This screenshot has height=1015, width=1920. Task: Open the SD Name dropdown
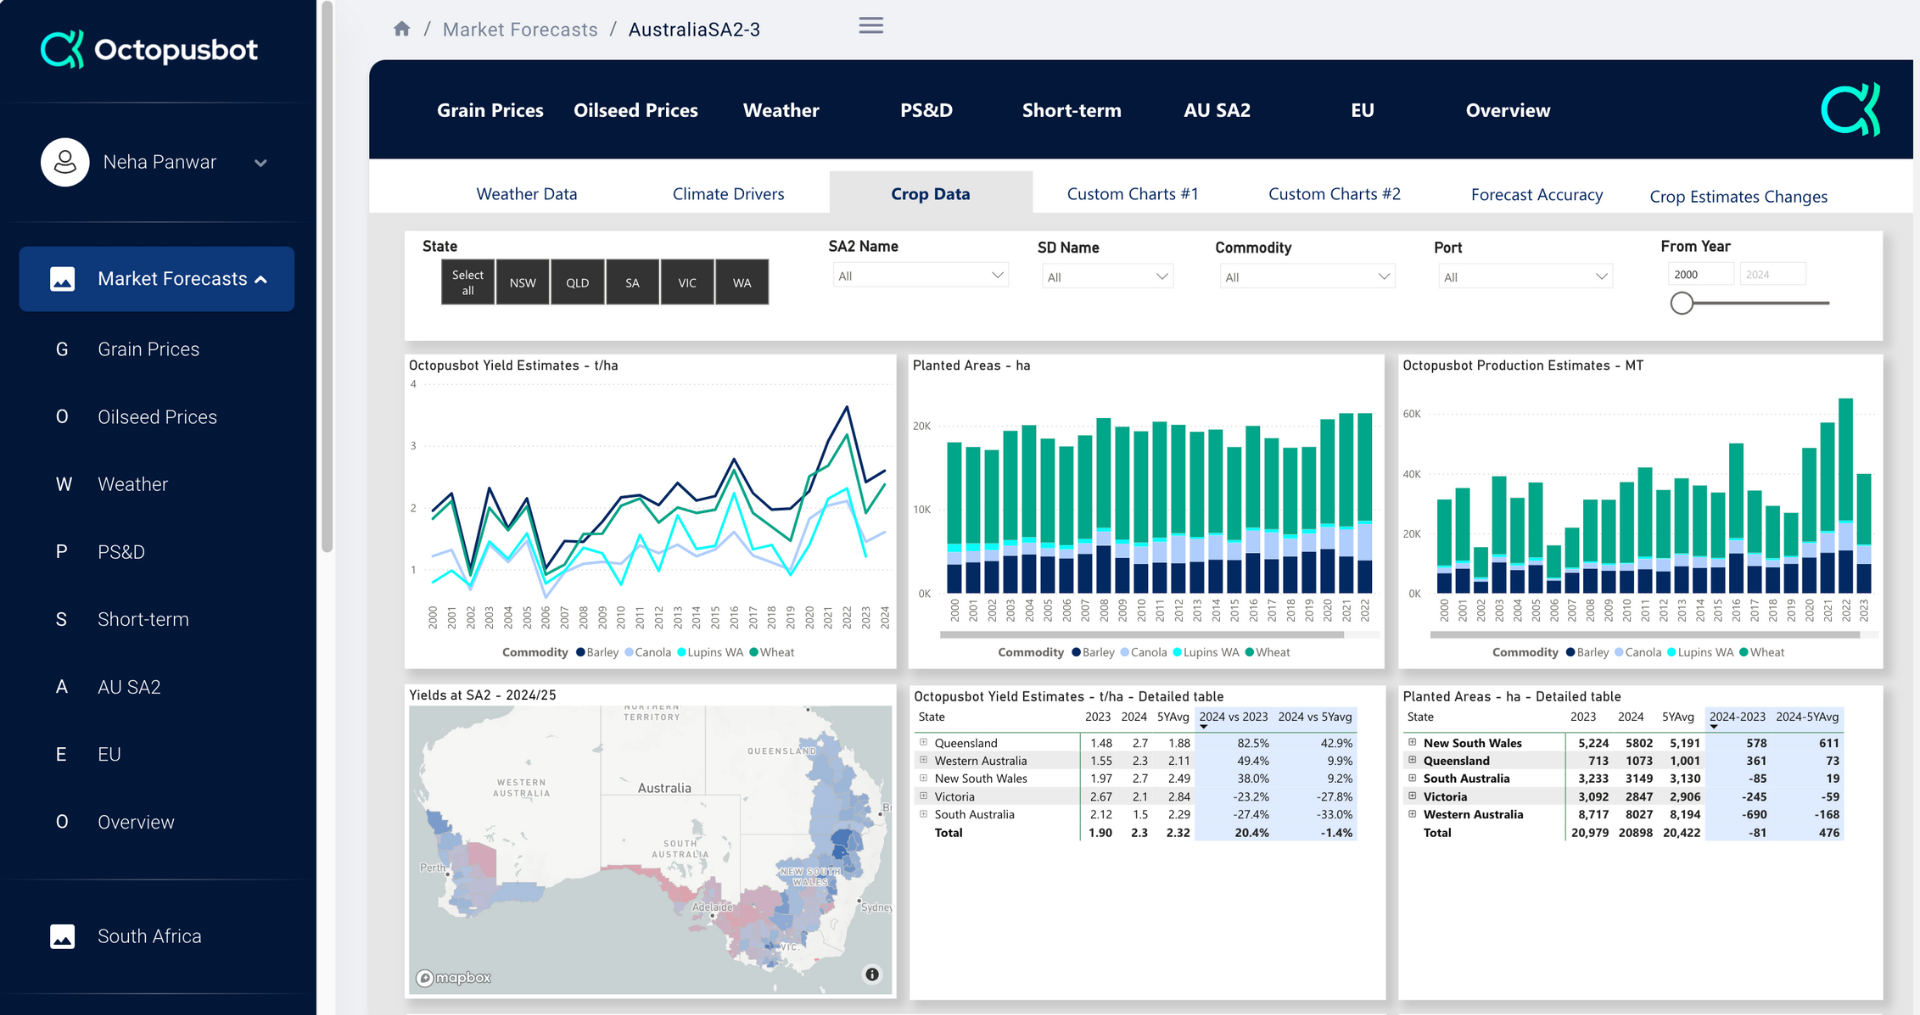click(x=1107, y=276)
